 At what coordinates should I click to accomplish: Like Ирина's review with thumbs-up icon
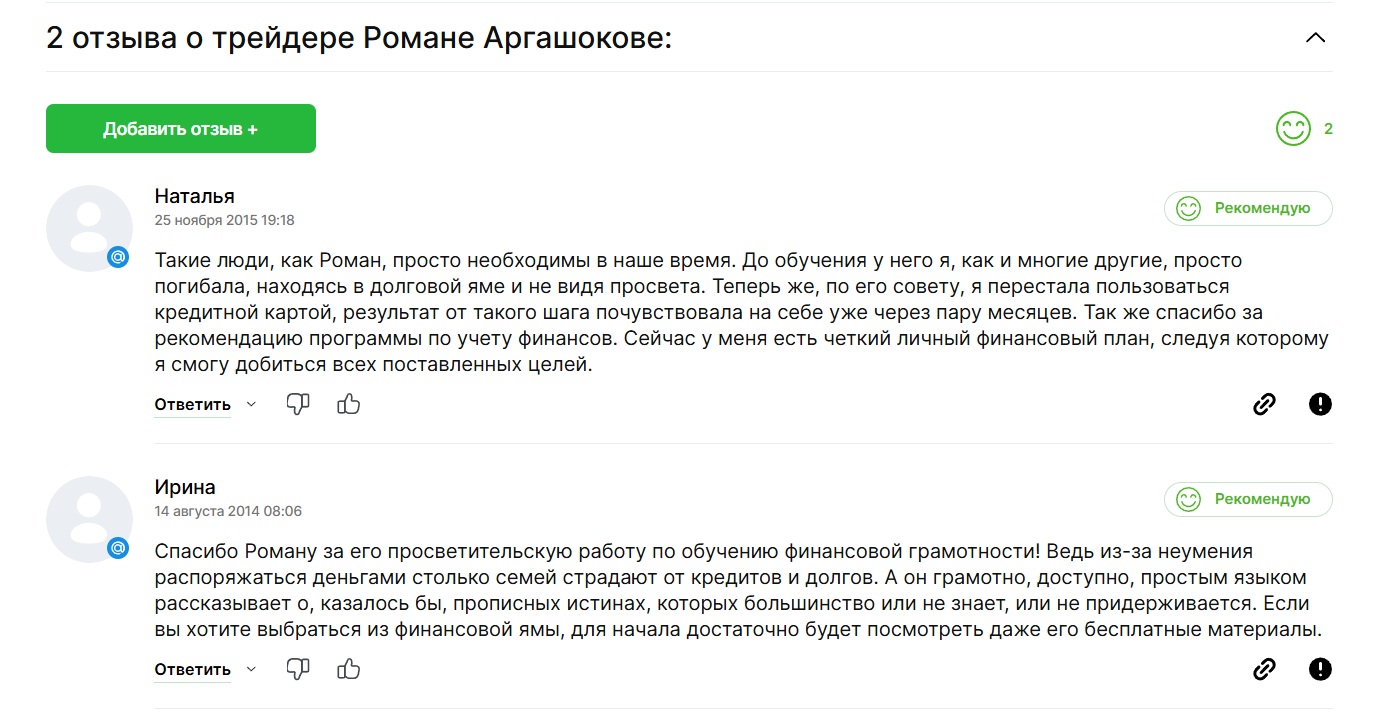click(x=348, y=669)
